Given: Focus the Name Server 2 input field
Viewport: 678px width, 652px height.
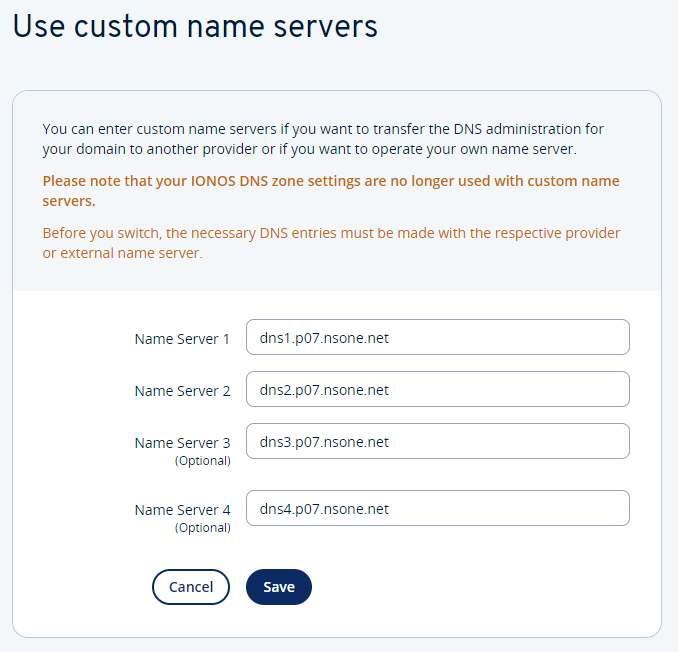Looking at the screenshot, I should (x=438, y=389).
